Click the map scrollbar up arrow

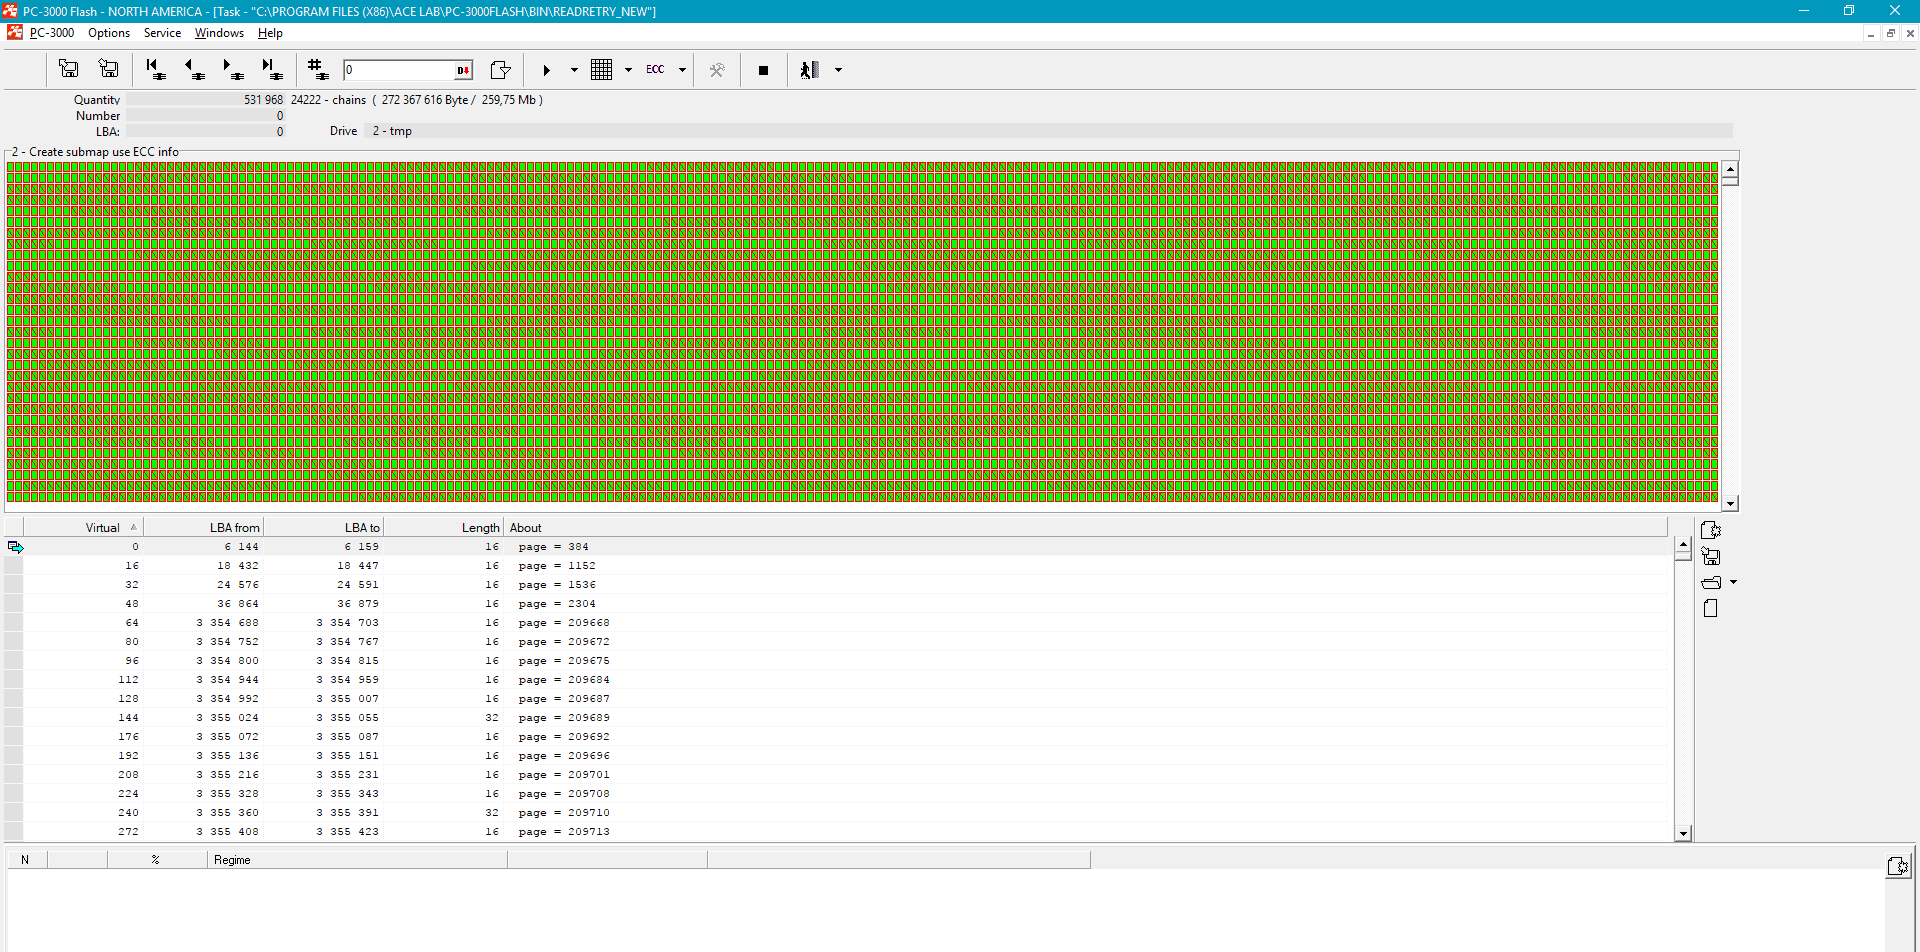(1730, 170)
